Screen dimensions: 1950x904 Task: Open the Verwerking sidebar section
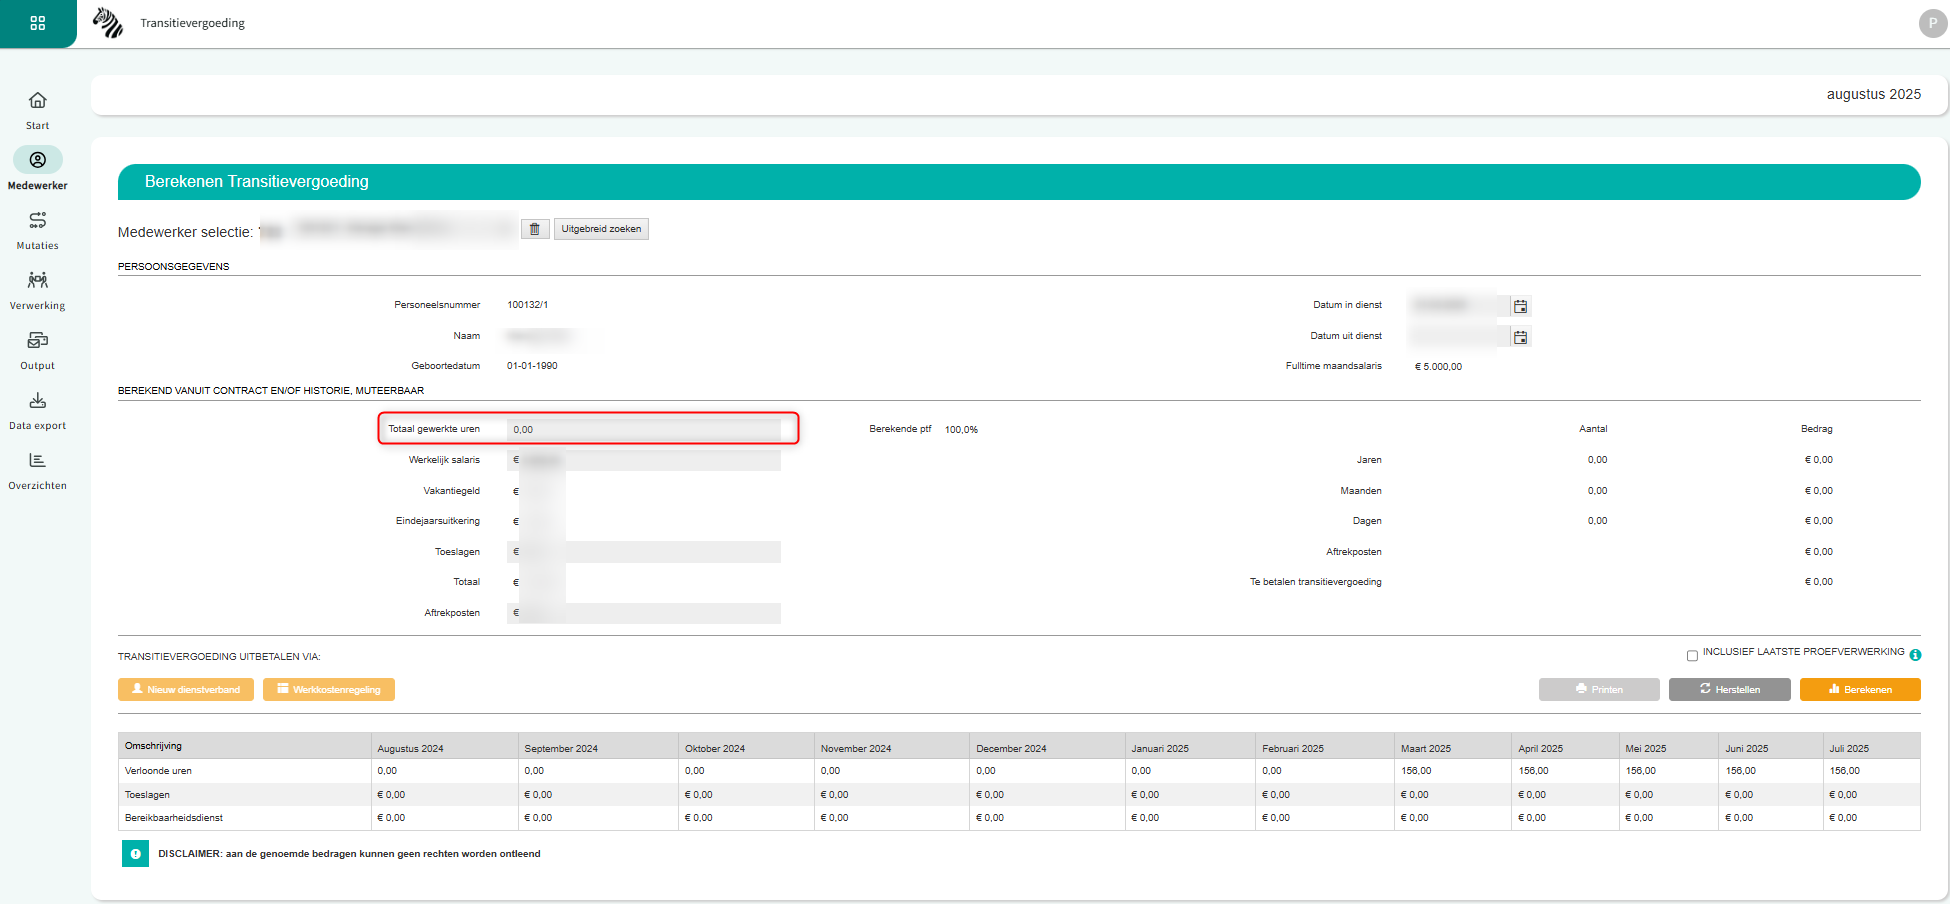coord(38,281)
